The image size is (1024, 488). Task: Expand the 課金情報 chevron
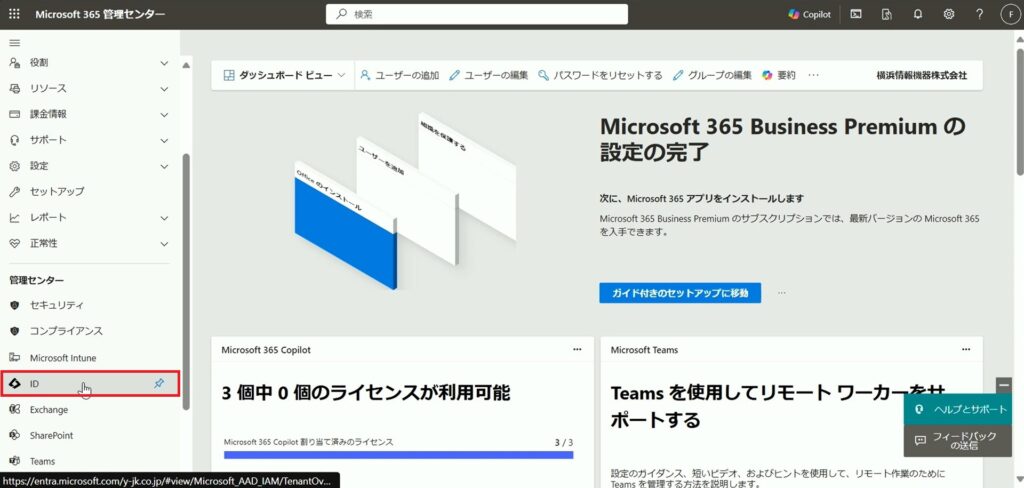pos(165,114)
